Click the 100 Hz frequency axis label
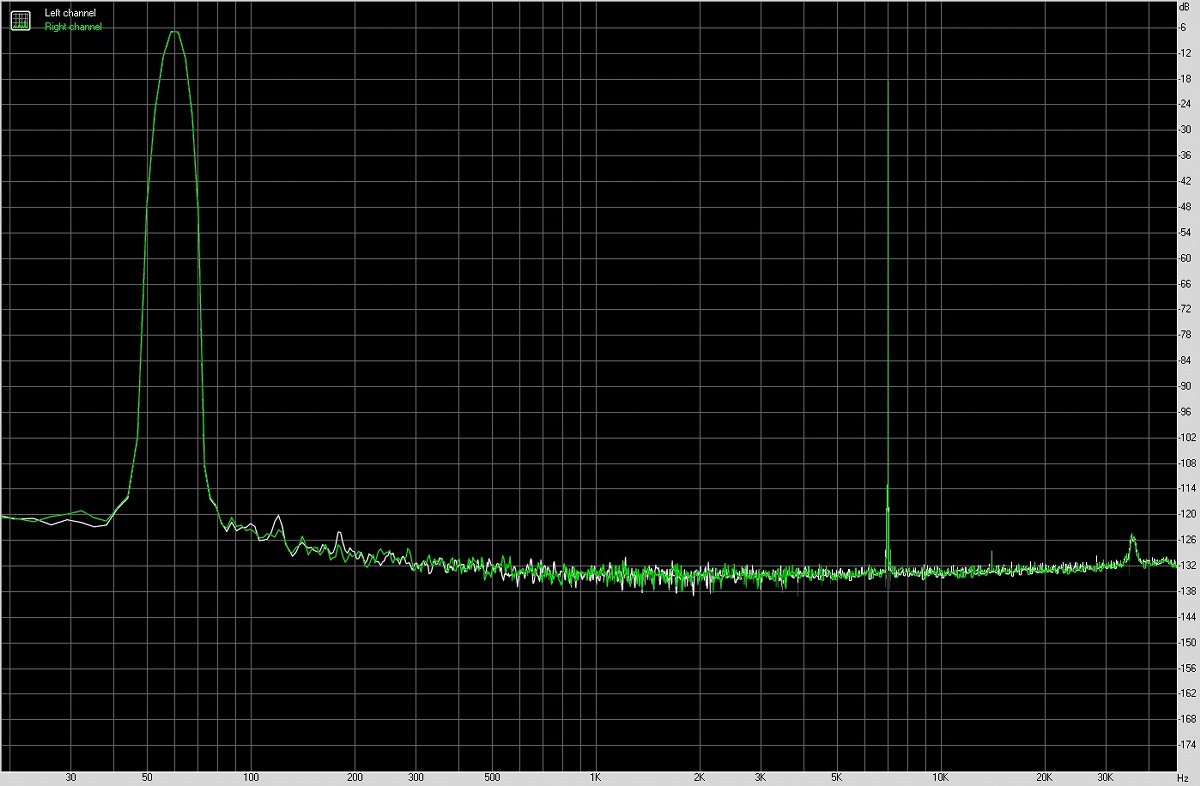 pos(251,777)
